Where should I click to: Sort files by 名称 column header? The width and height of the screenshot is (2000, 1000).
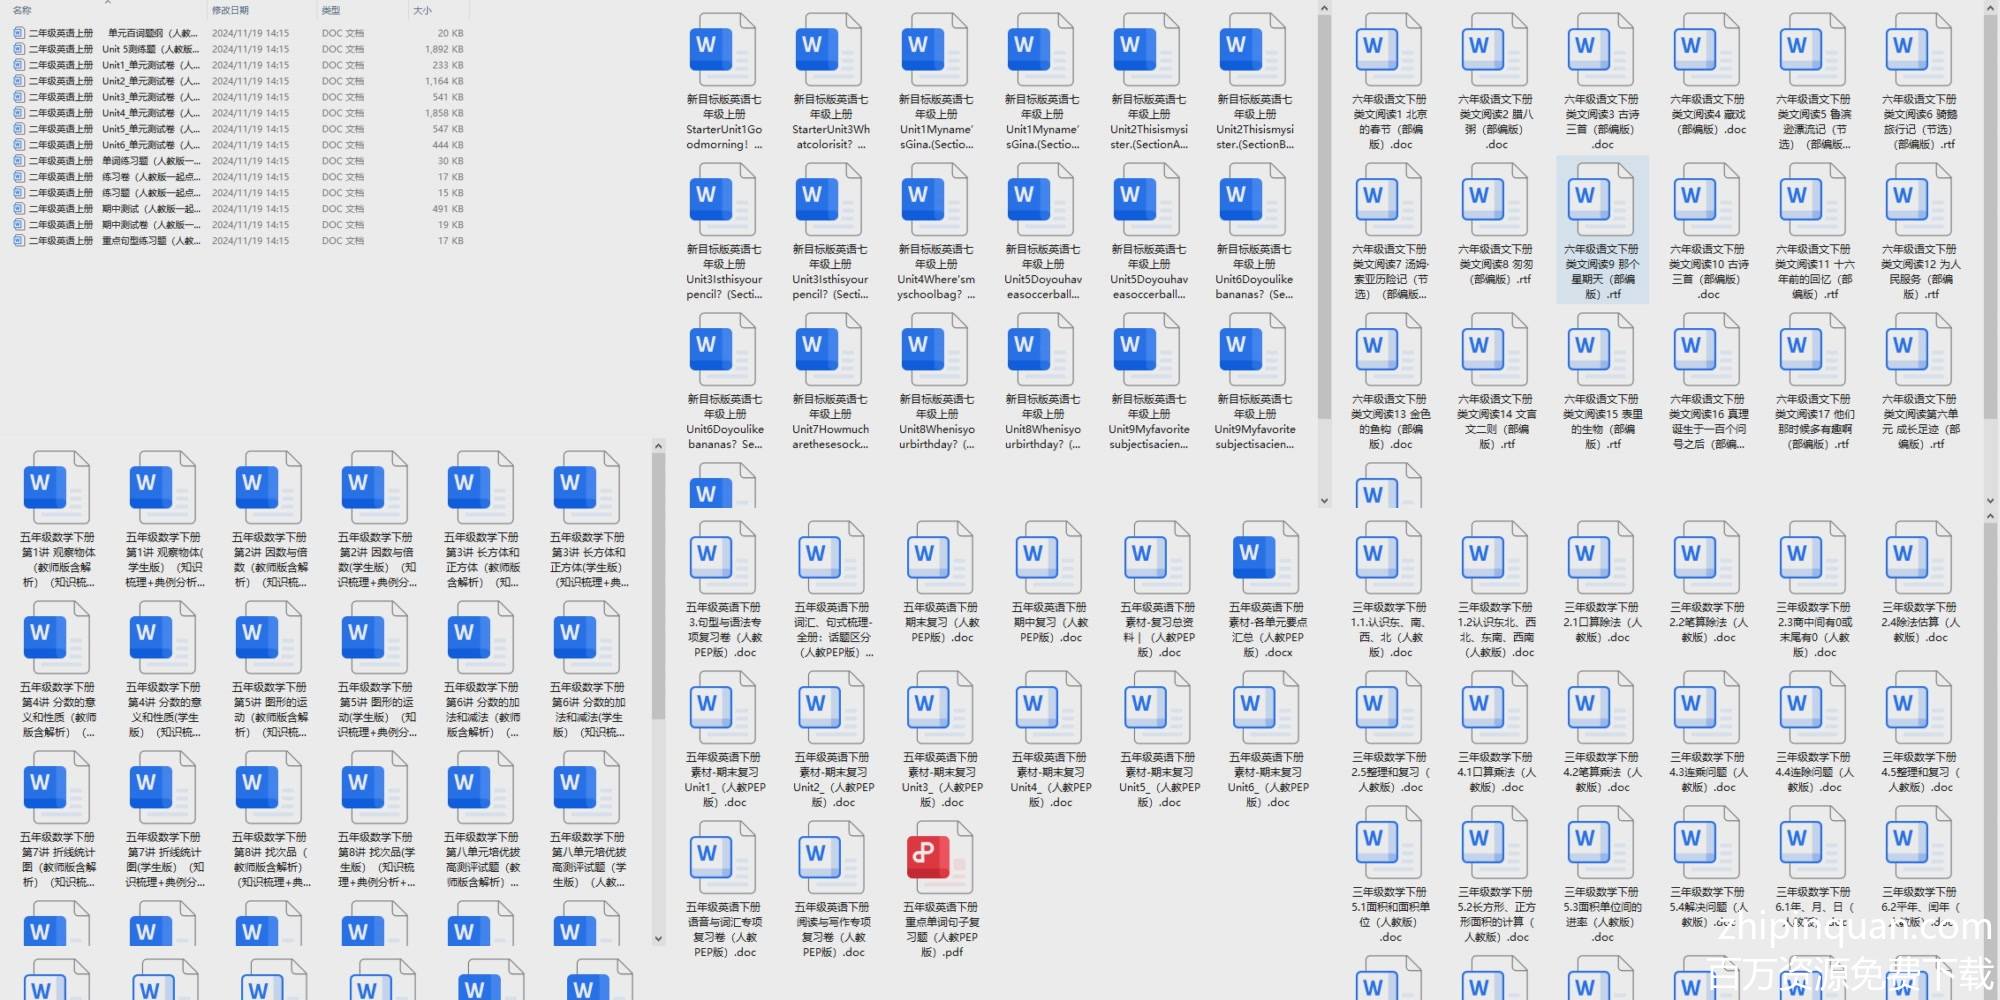coord(22,10)
